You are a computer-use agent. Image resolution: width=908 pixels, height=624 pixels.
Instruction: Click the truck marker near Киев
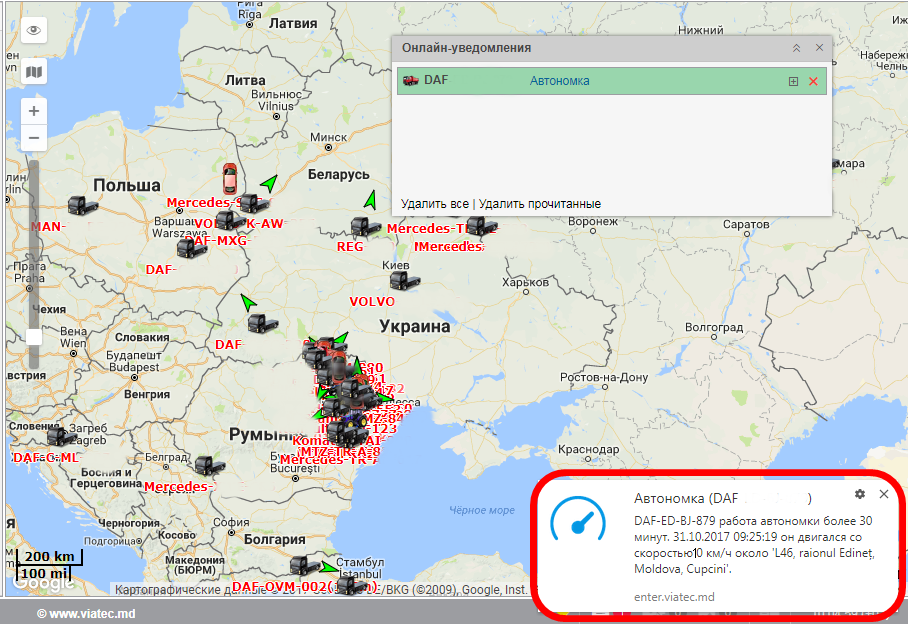[x=404, y=281]
